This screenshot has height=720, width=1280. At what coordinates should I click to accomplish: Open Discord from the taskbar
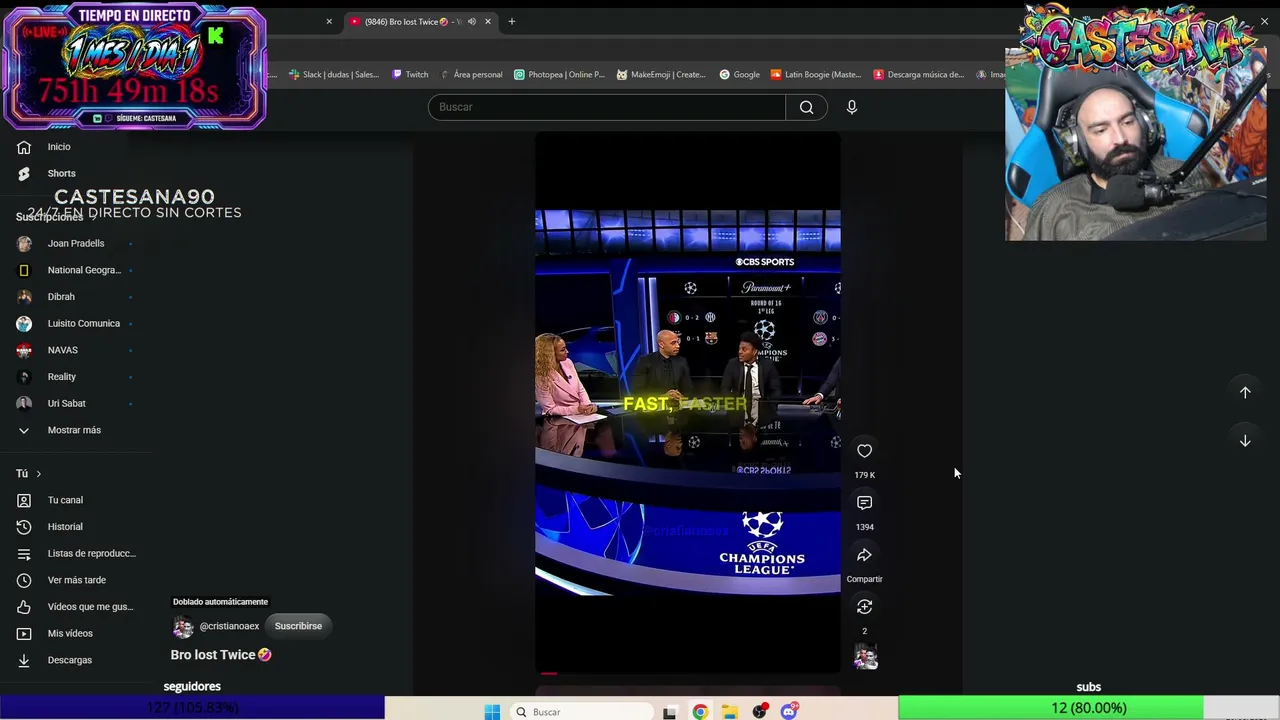(x=790, y=712)
